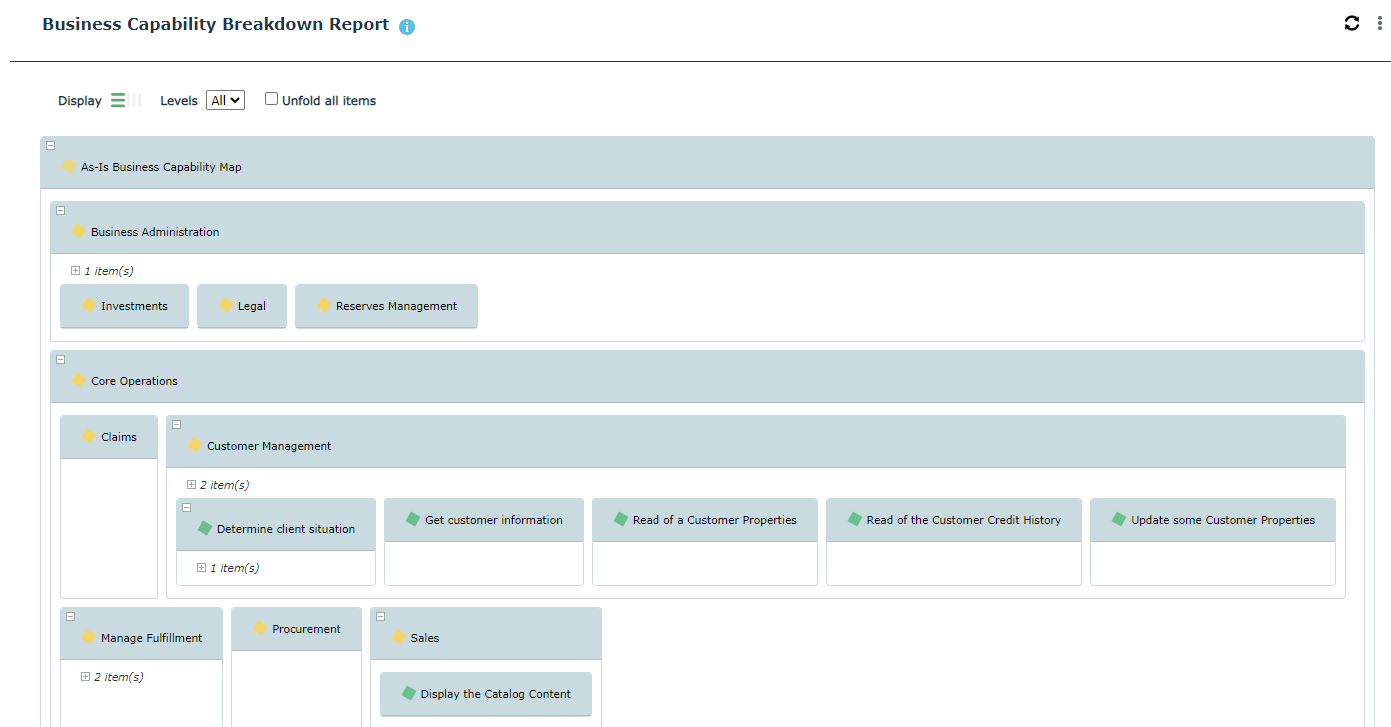
Task: Select the Reserves Management capability
Action: pos(396,306)
